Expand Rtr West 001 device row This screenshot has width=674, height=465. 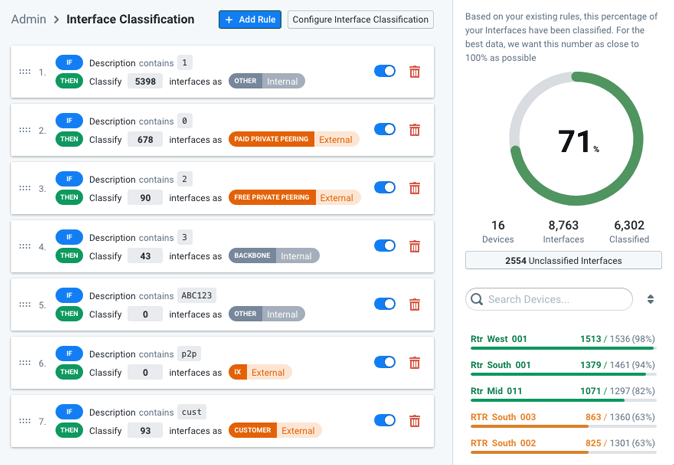499,339
